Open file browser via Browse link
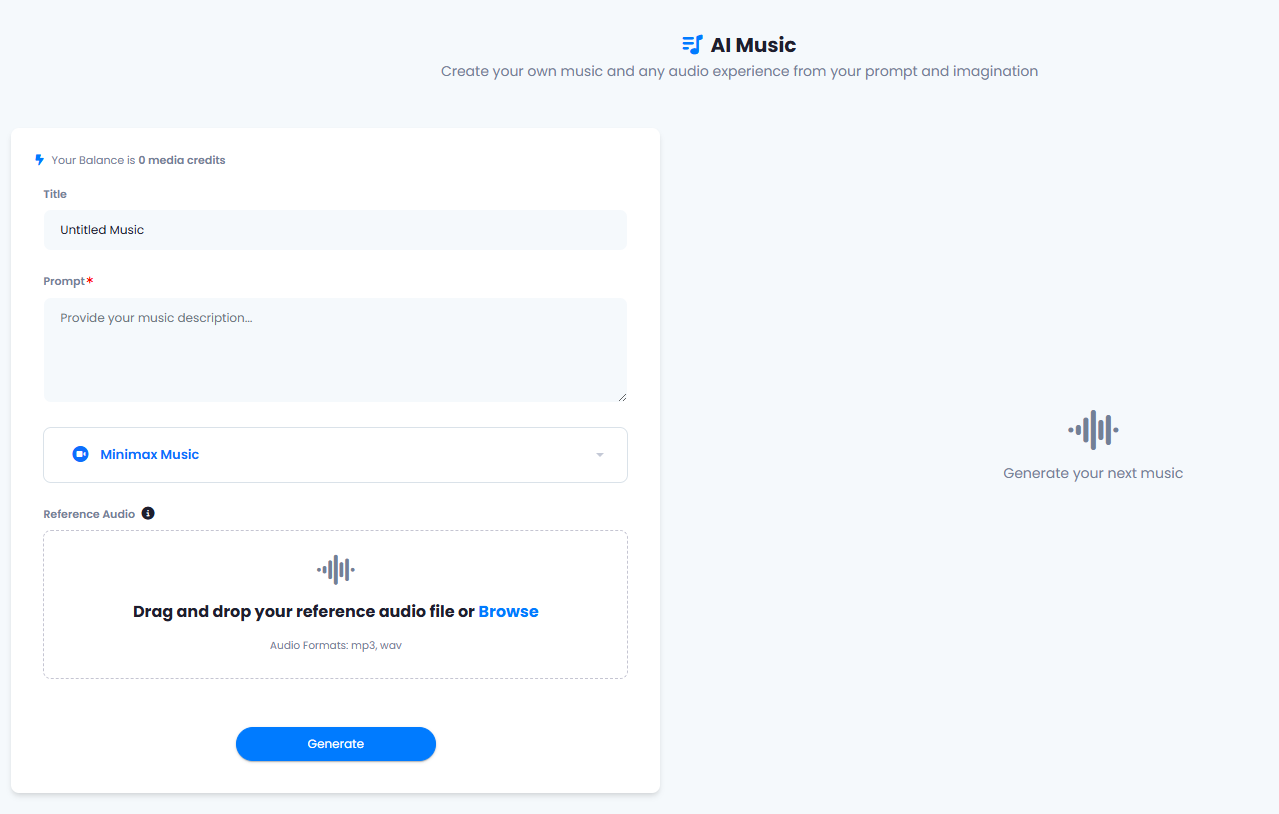This screenshot has width=1279, height=814. 508,611
